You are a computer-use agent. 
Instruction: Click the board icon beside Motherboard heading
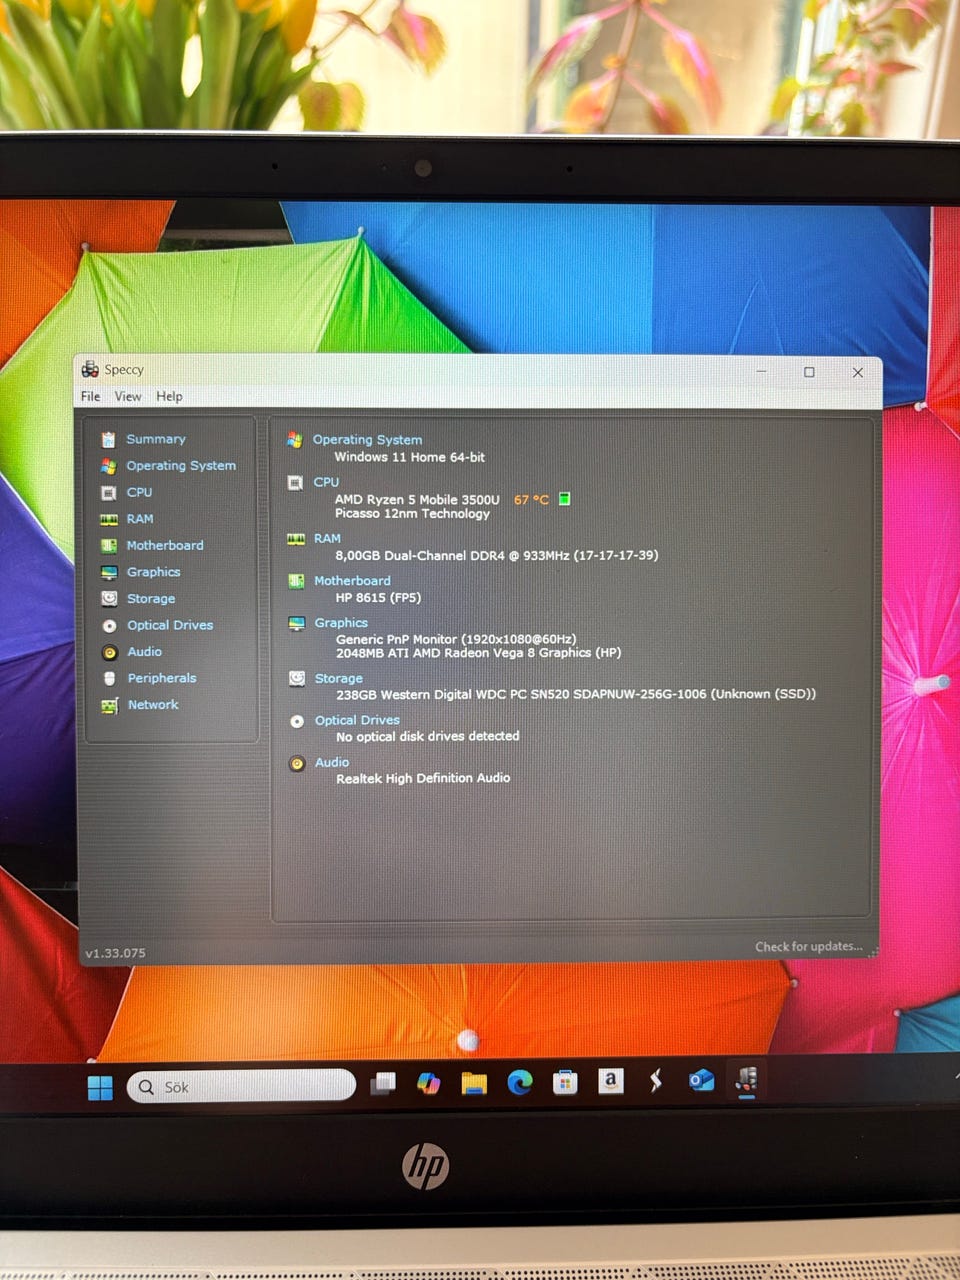click(x=296, y=581)
